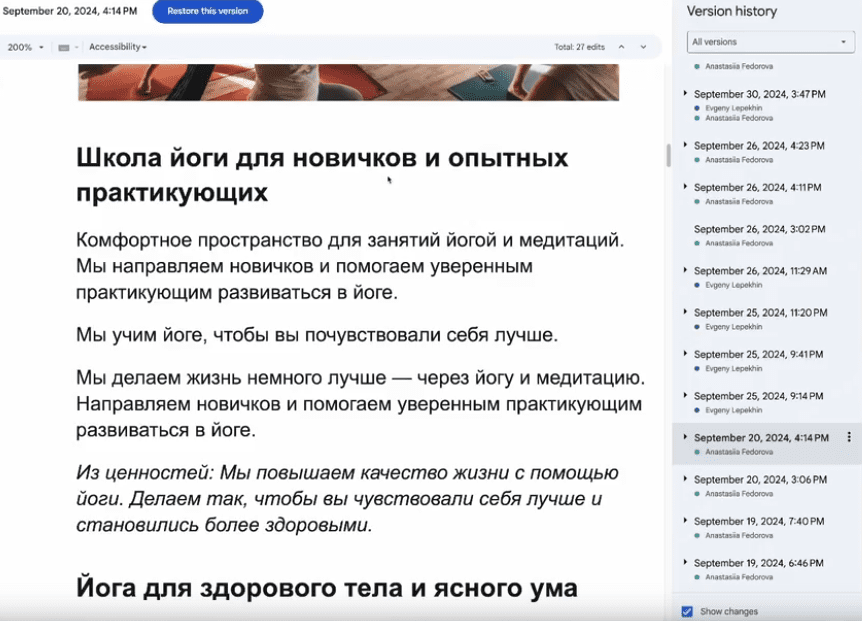
Task: Click the previous edit up arrow
Action: 621,47
